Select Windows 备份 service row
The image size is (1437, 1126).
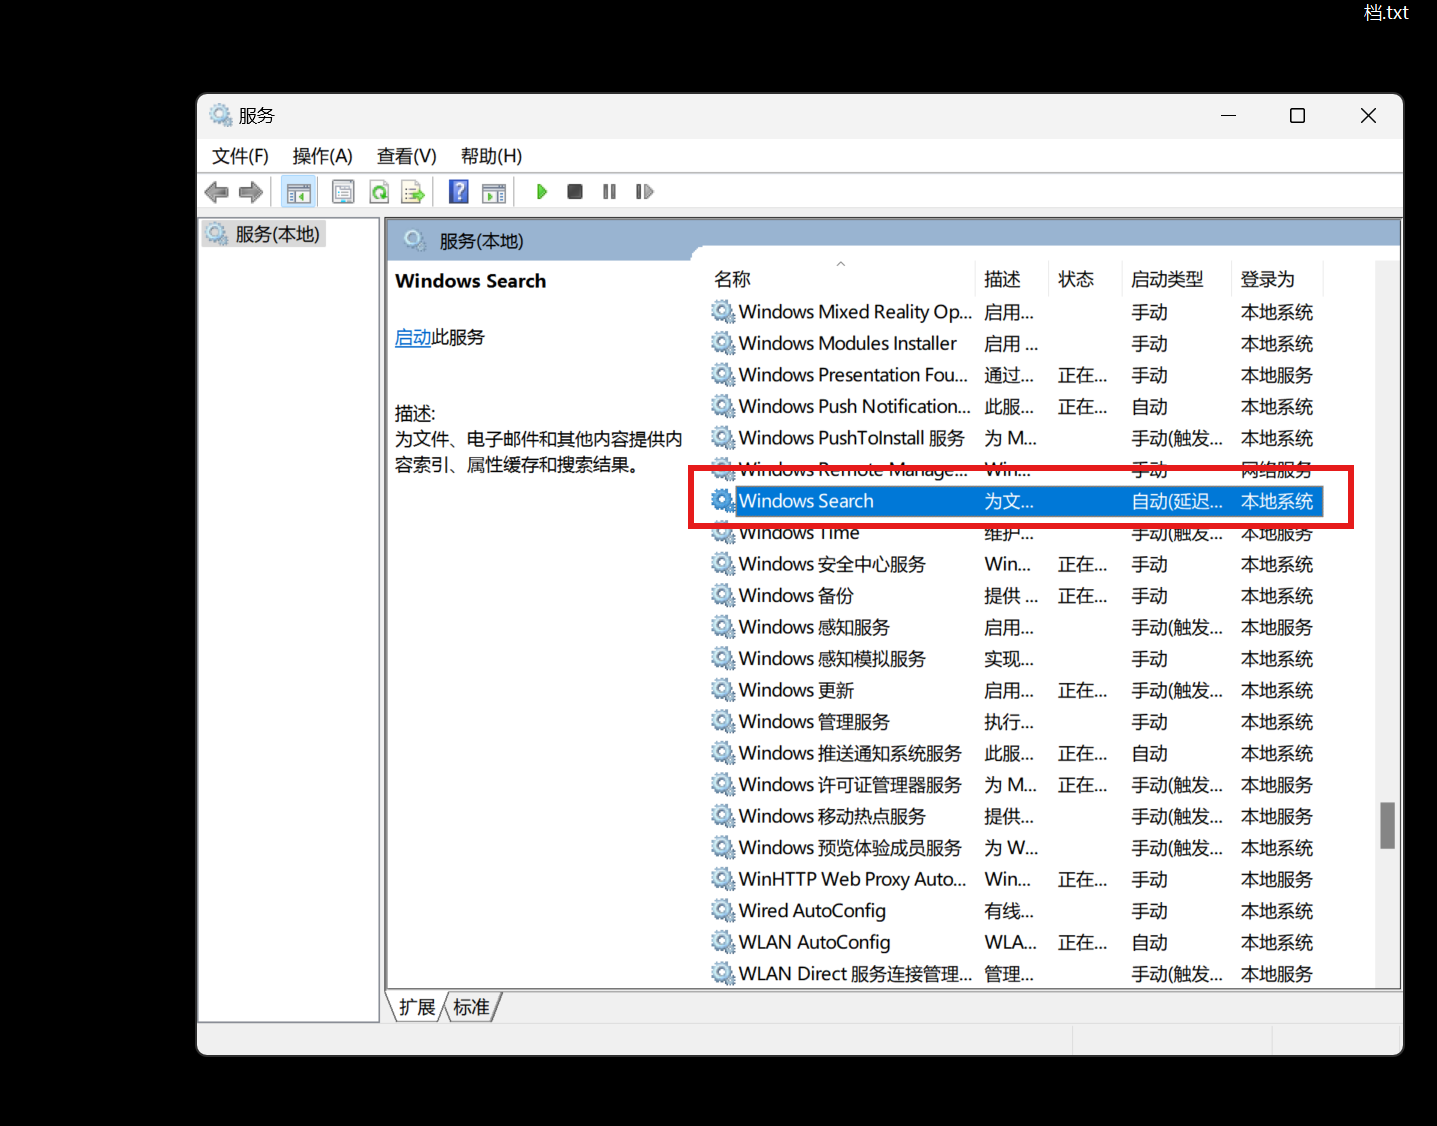tap(1015, 596)
